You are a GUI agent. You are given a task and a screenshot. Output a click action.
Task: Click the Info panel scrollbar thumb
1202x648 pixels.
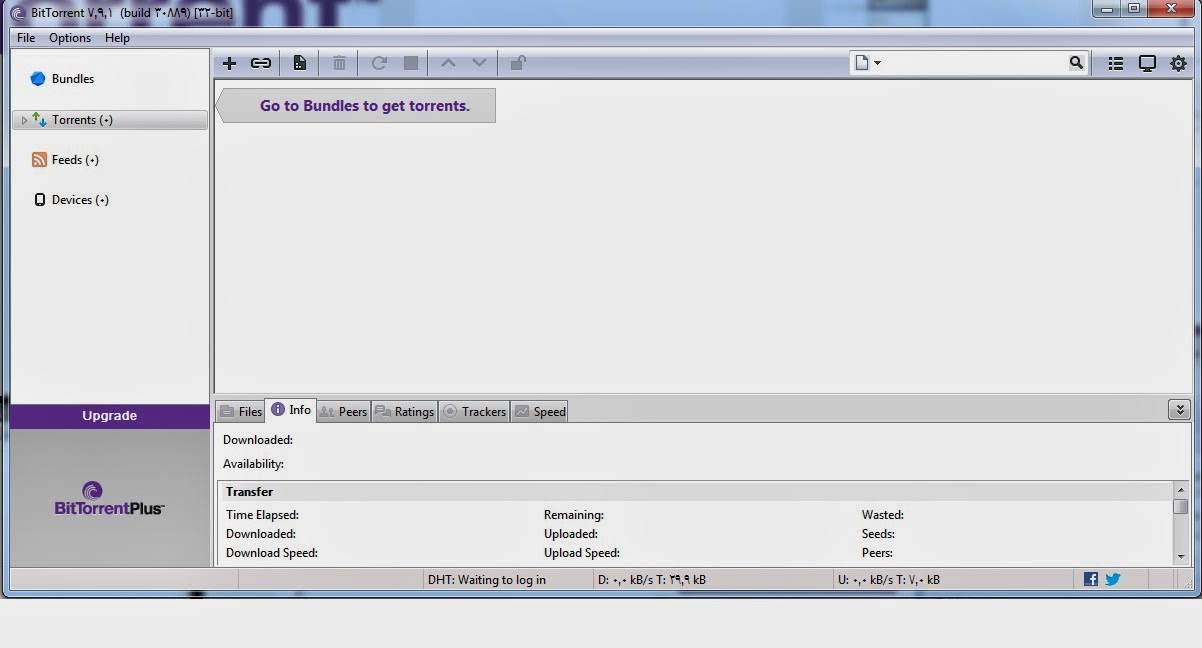pos(1181,506)
